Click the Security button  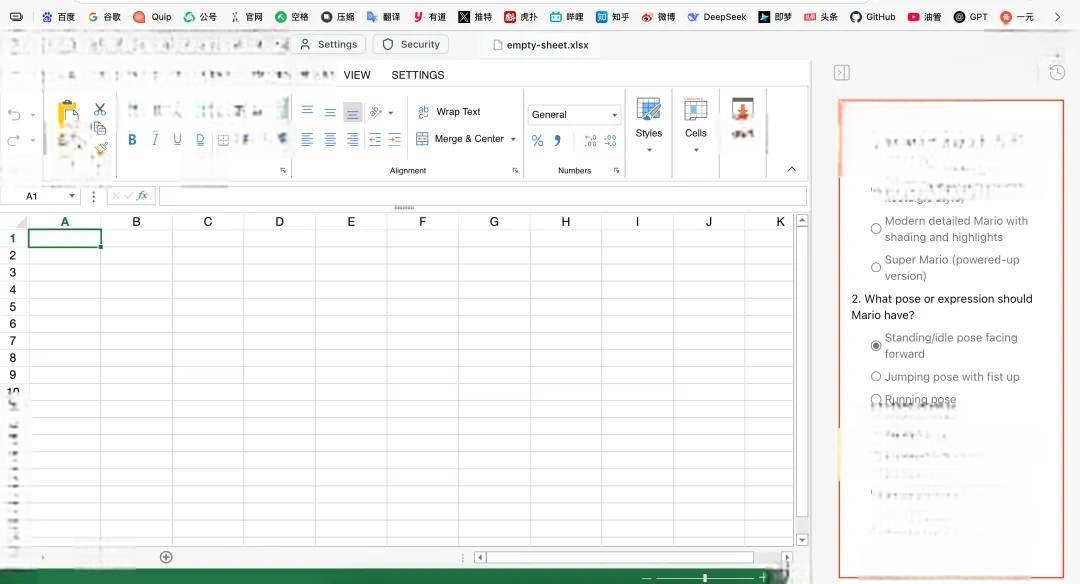(411, 44)
